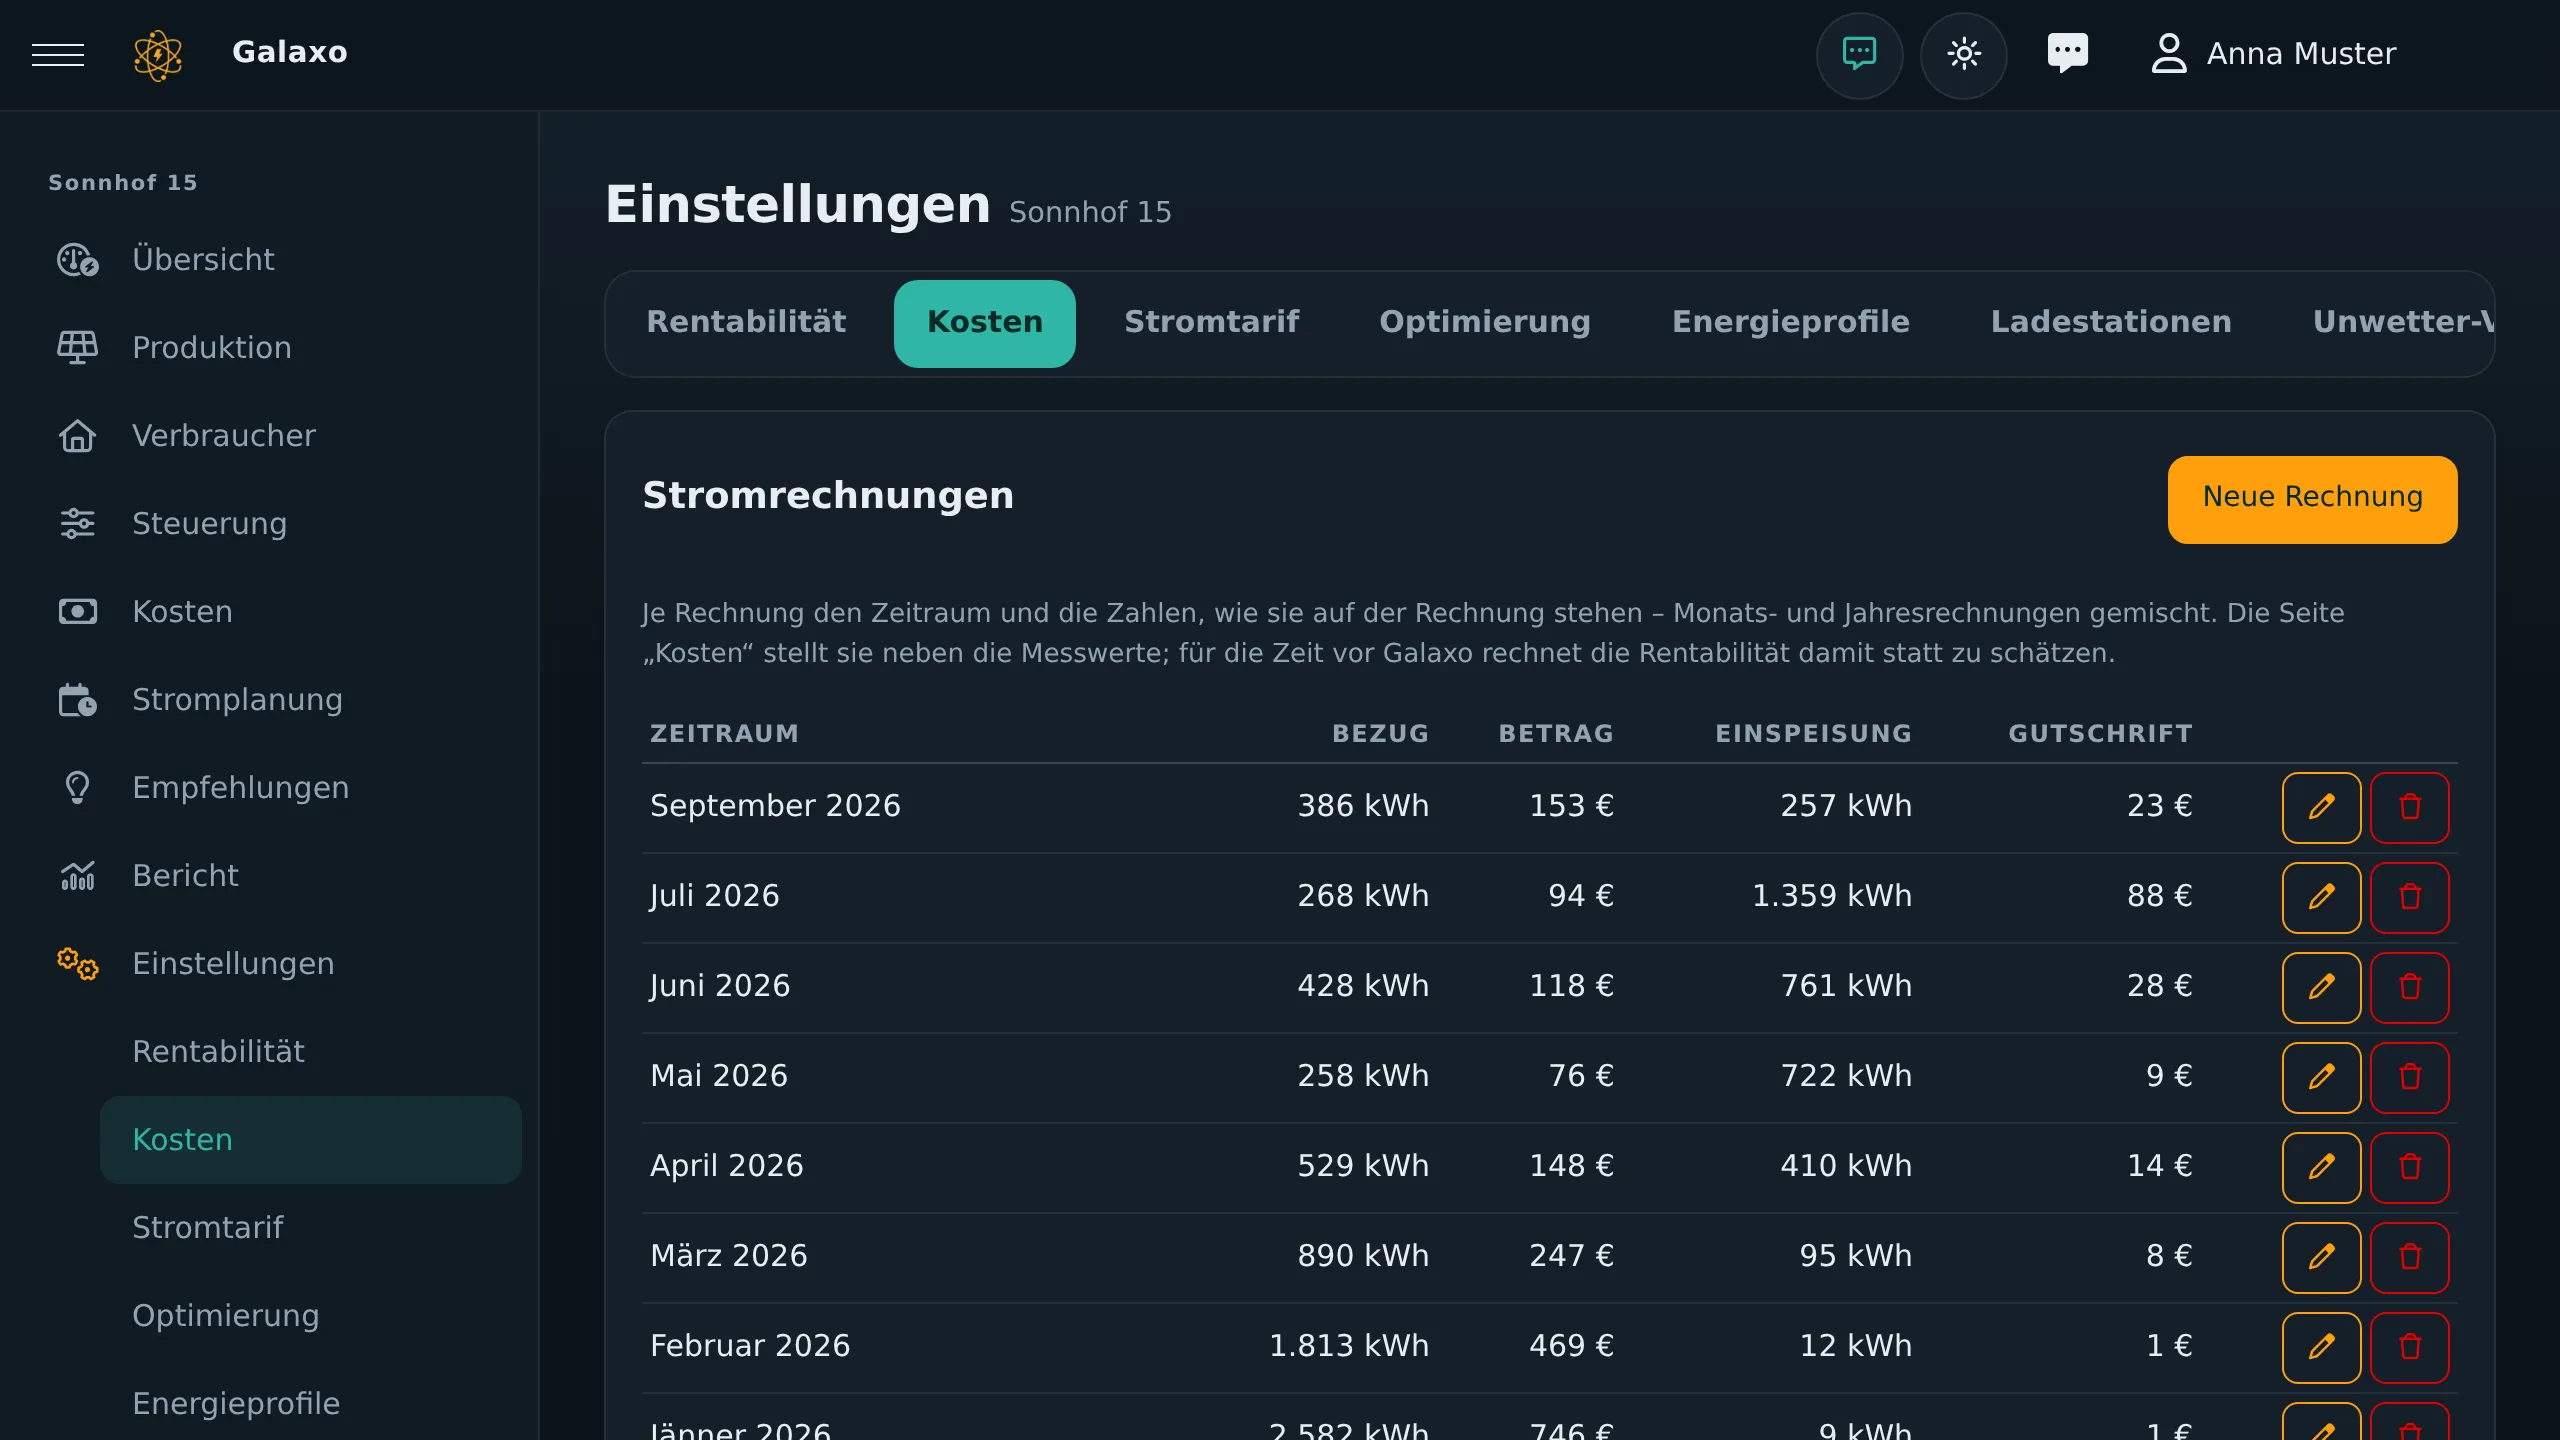Add a new invoice with Neue Rechnung

2312,499
